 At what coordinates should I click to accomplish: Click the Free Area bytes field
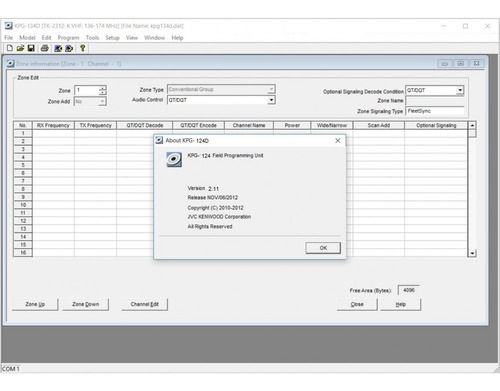(409, 290)
